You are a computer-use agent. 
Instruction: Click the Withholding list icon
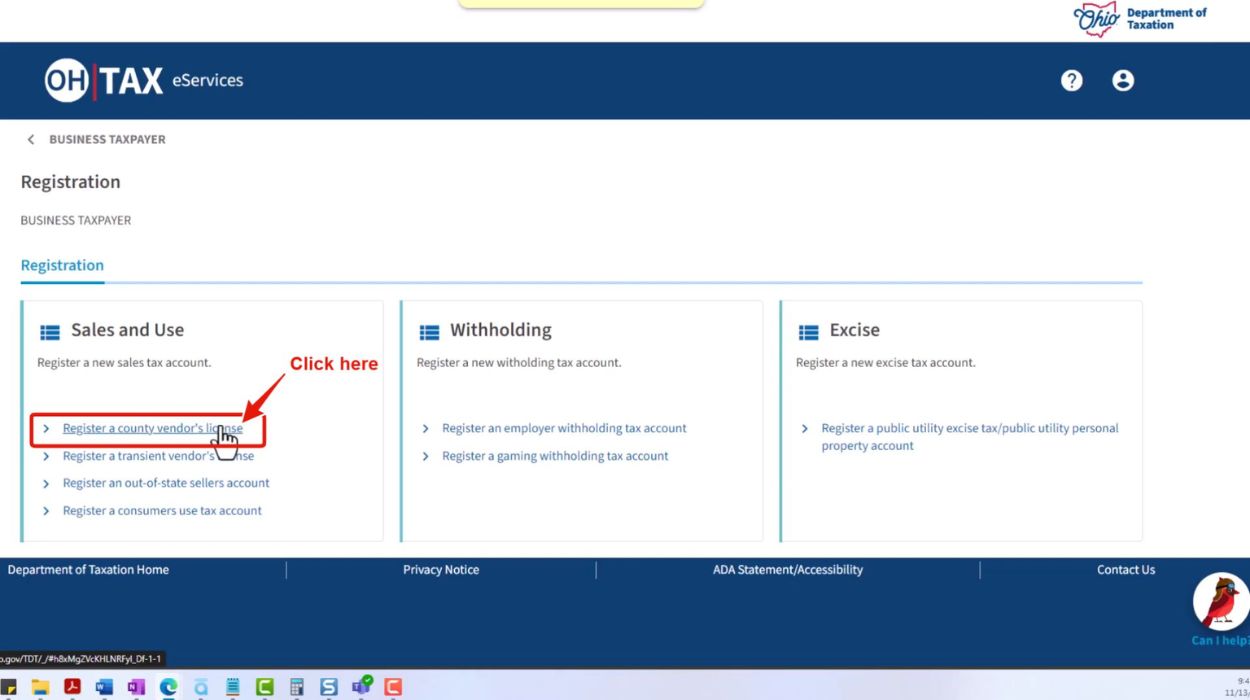coord(429,332)
